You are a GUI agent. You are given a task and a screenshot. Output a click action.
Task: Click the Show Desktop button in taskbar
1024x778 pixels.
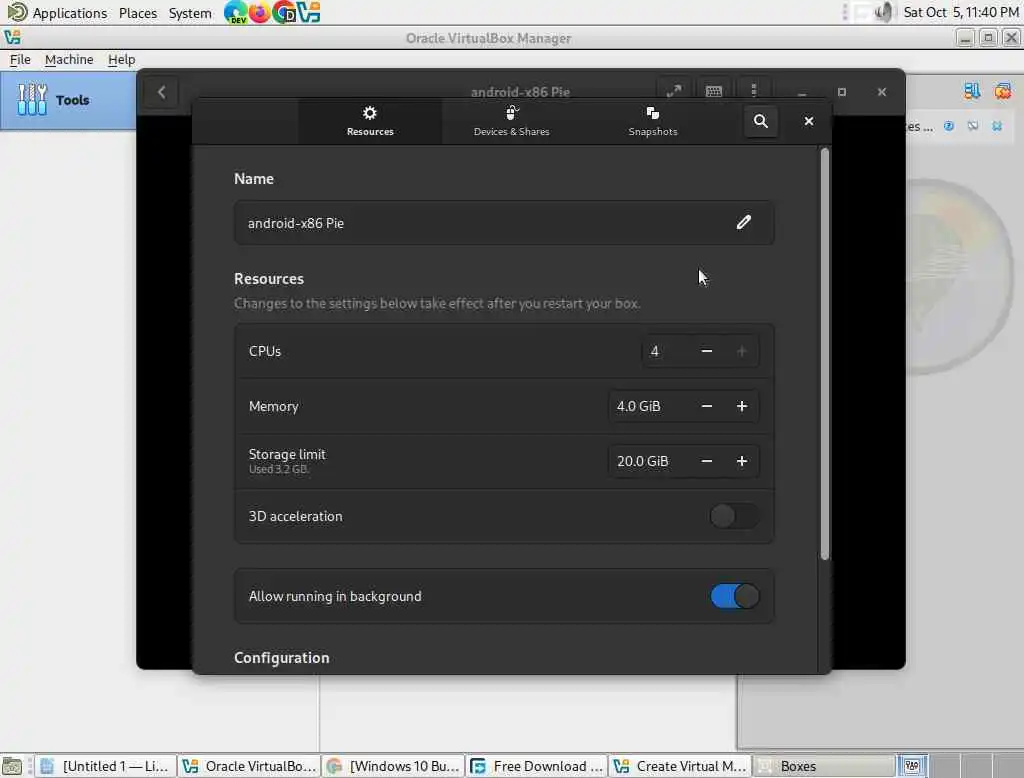(x=12, y=766)
